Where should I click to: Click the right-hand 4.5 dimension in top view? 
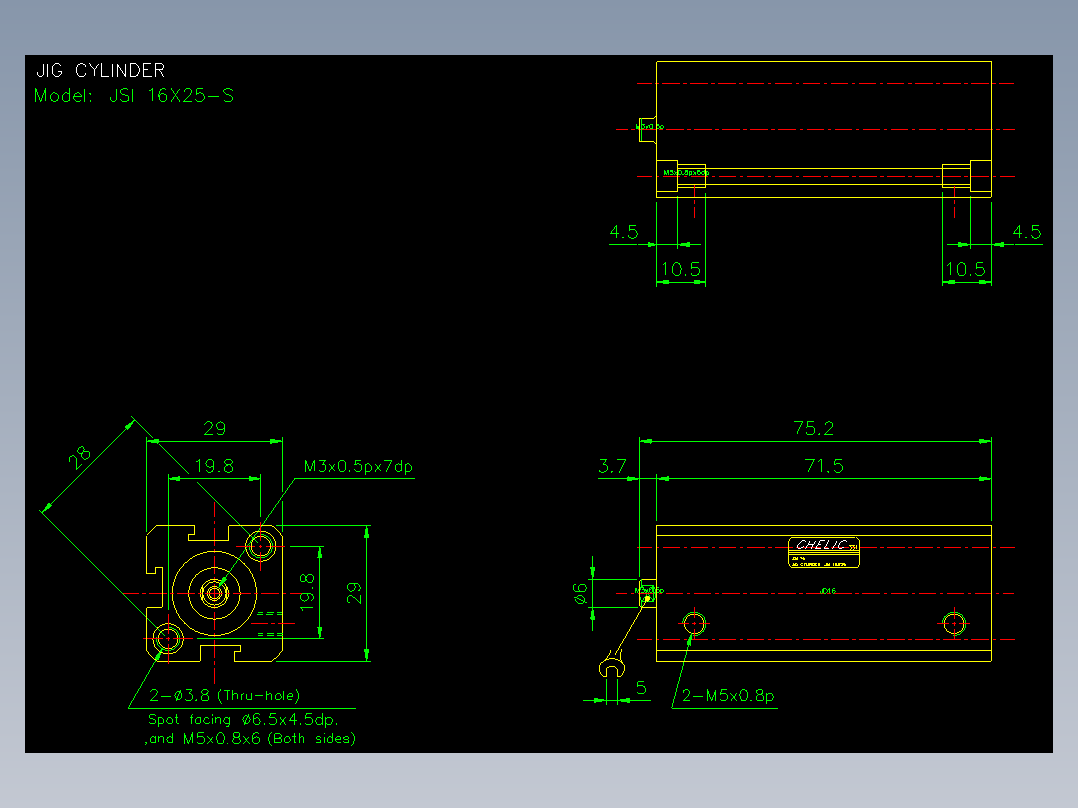tap(1026, 232)
